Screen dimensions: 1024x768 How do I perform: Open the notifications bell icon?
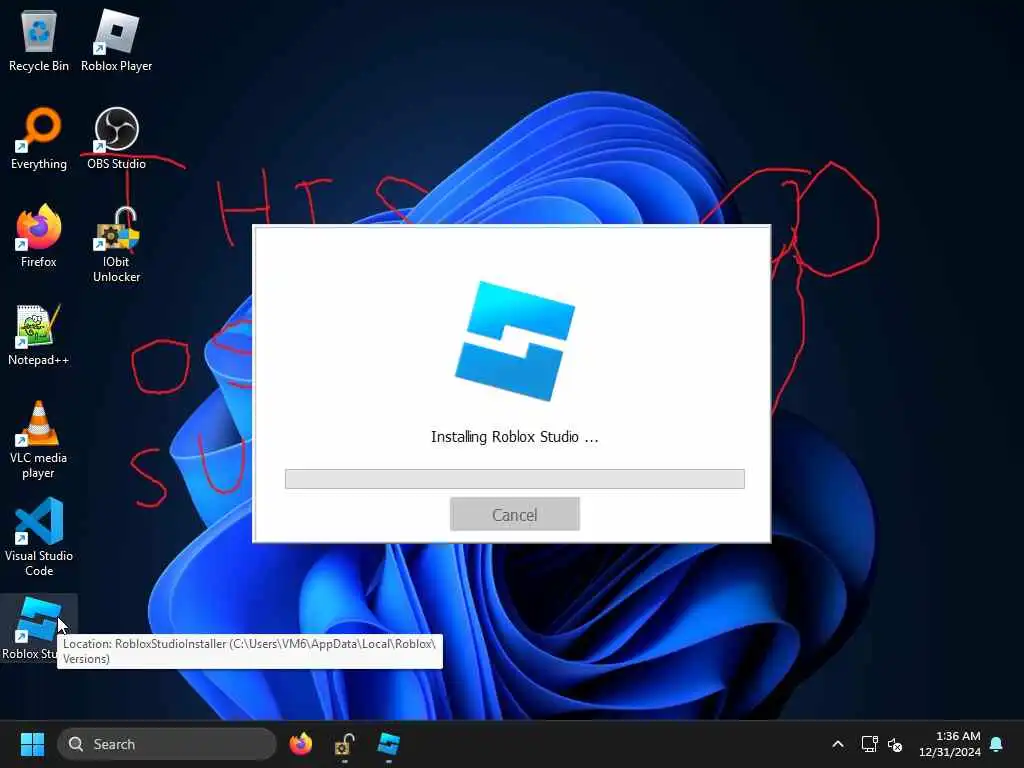point(997,744)
